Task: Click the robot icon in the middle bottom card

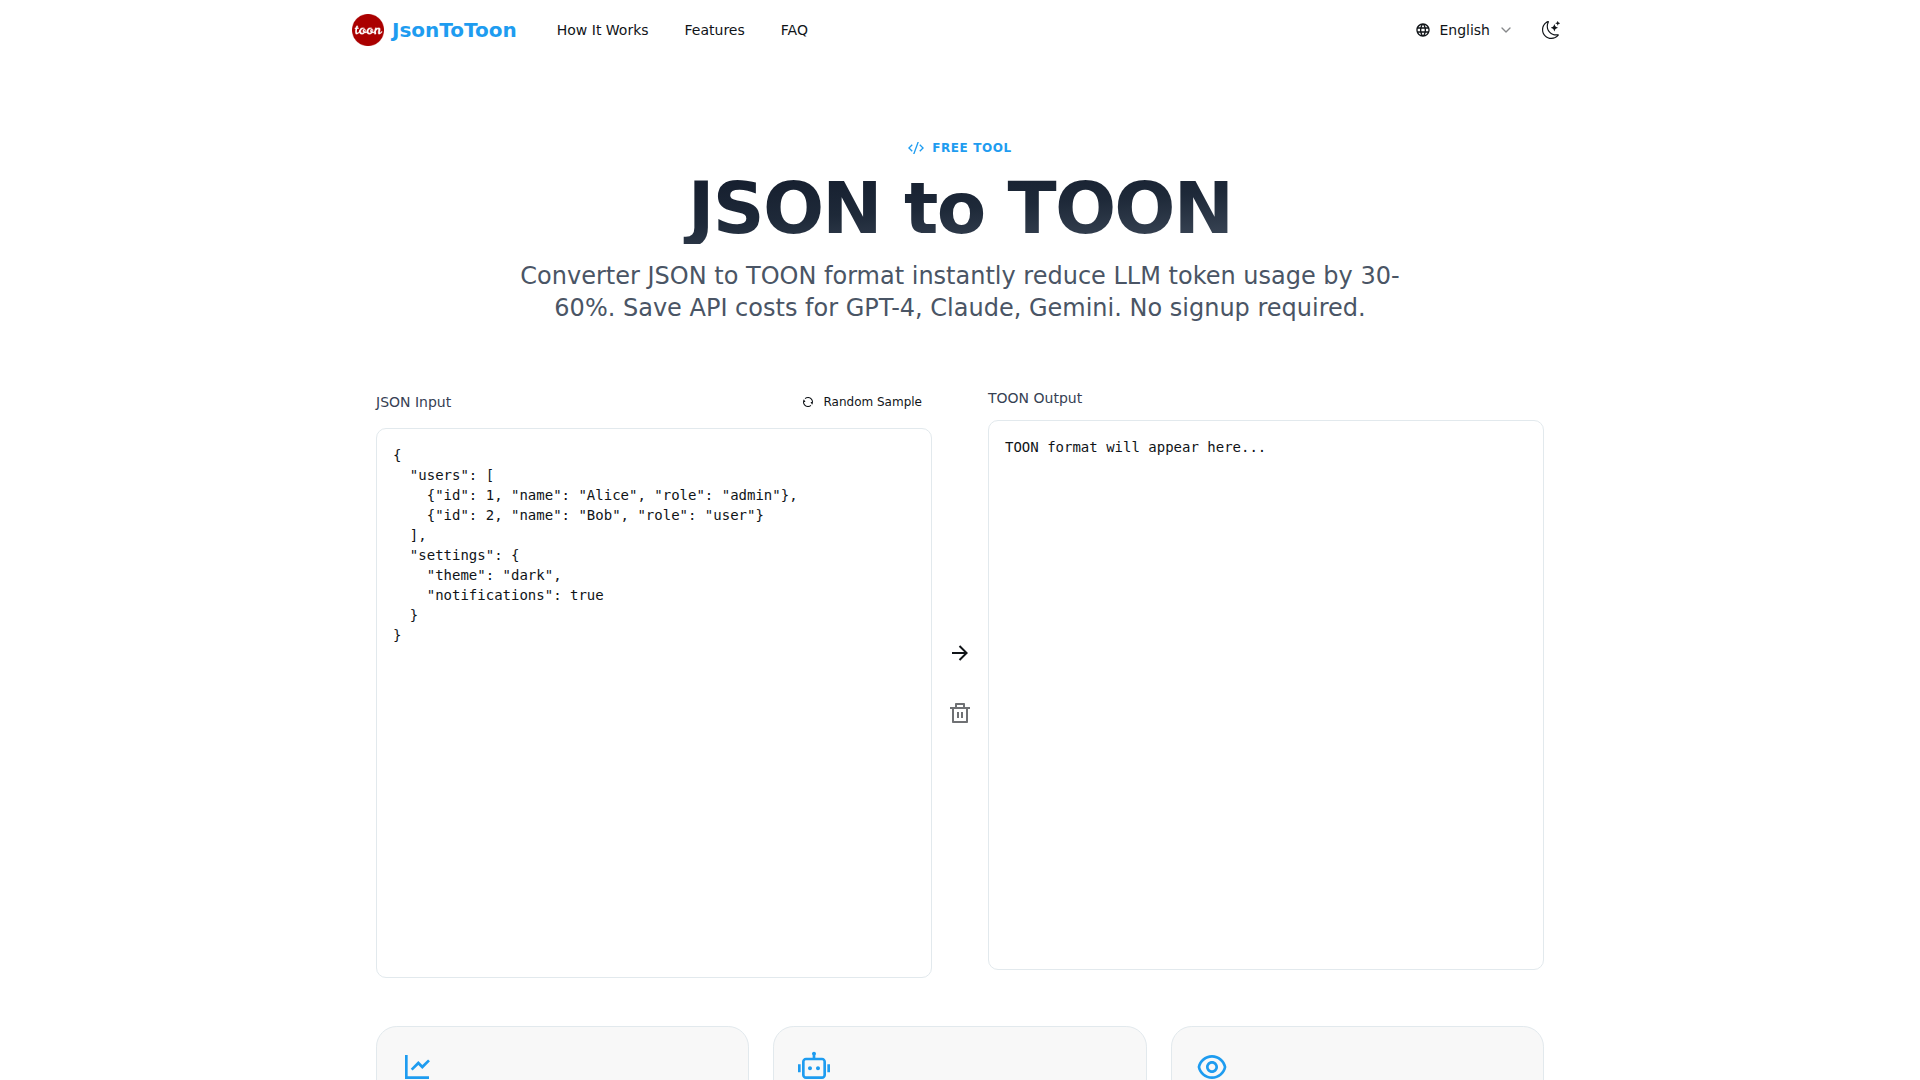Action: pos(814,1066)
